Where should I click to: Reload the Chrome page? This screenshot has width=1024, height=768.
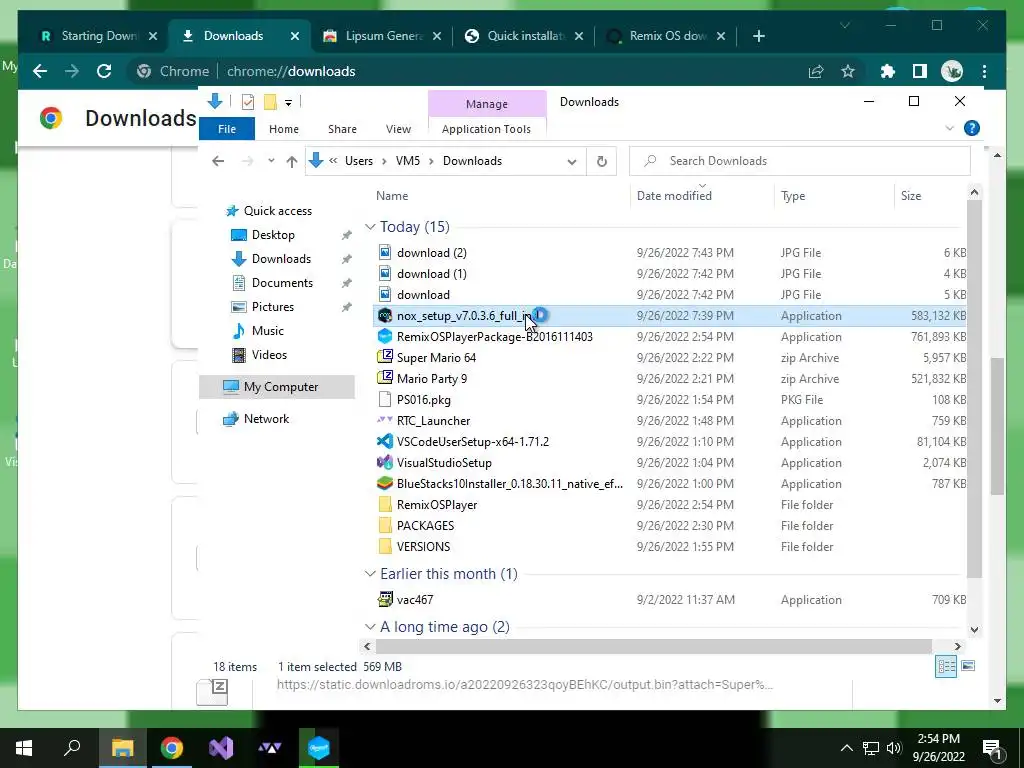click(x=104, y=71)
